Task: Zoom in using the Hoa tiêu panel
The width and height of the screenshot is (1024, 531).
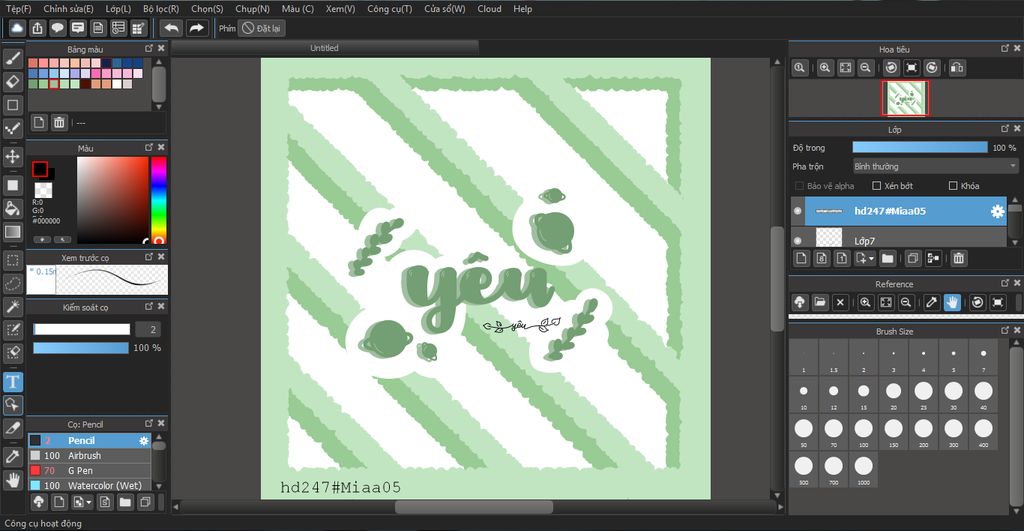Action: click(825, 67)
